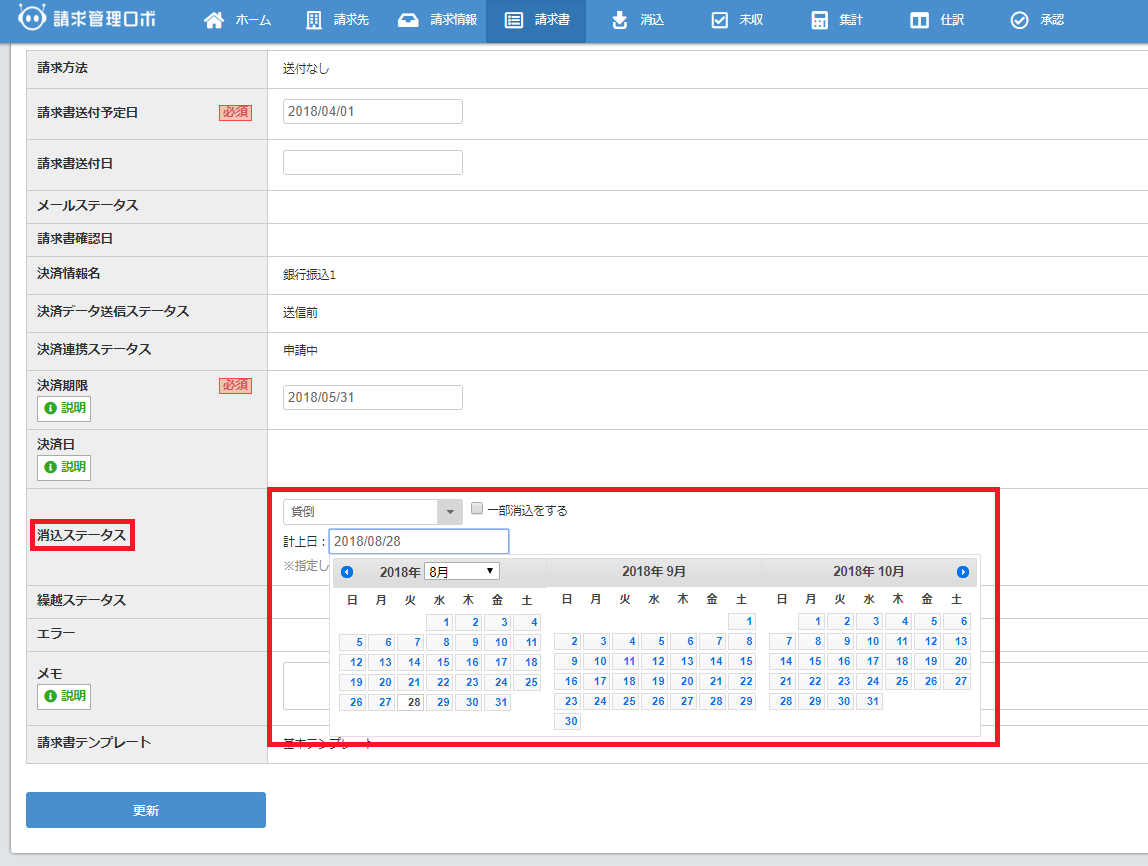Screen dimensions: 1148x866
Task: Enable the 一部消込をする checkbox
Action: [477, 509]
